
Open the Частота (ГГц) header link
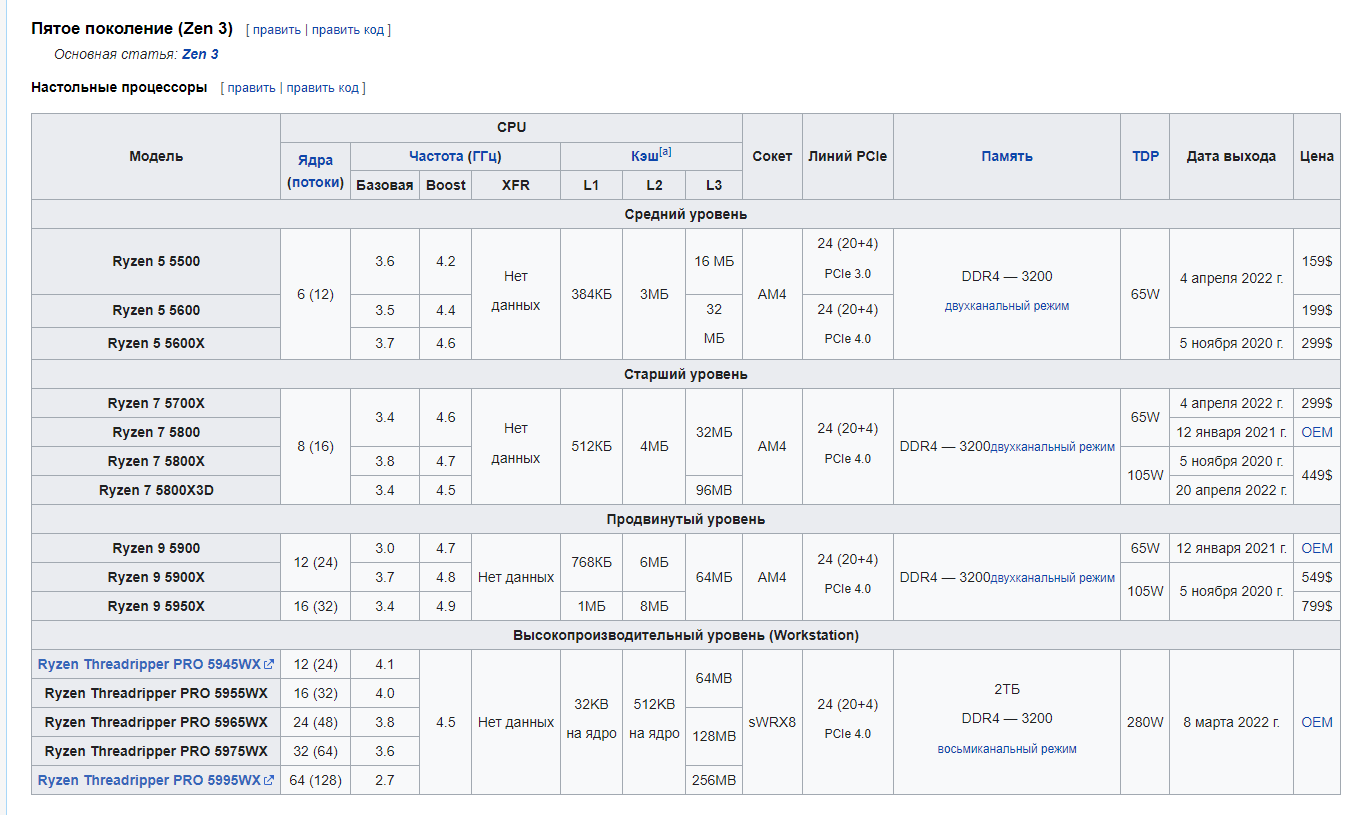click(x=455, y=156)
